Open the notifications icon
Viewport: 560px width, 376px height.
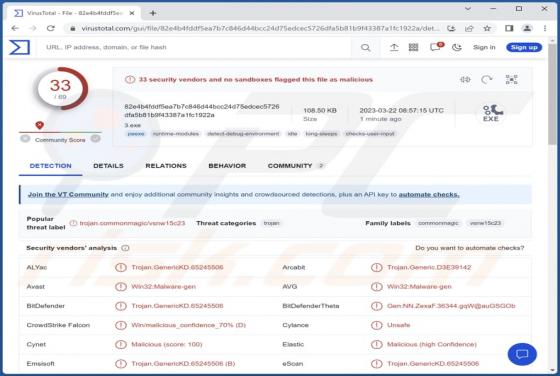point(436,47)
